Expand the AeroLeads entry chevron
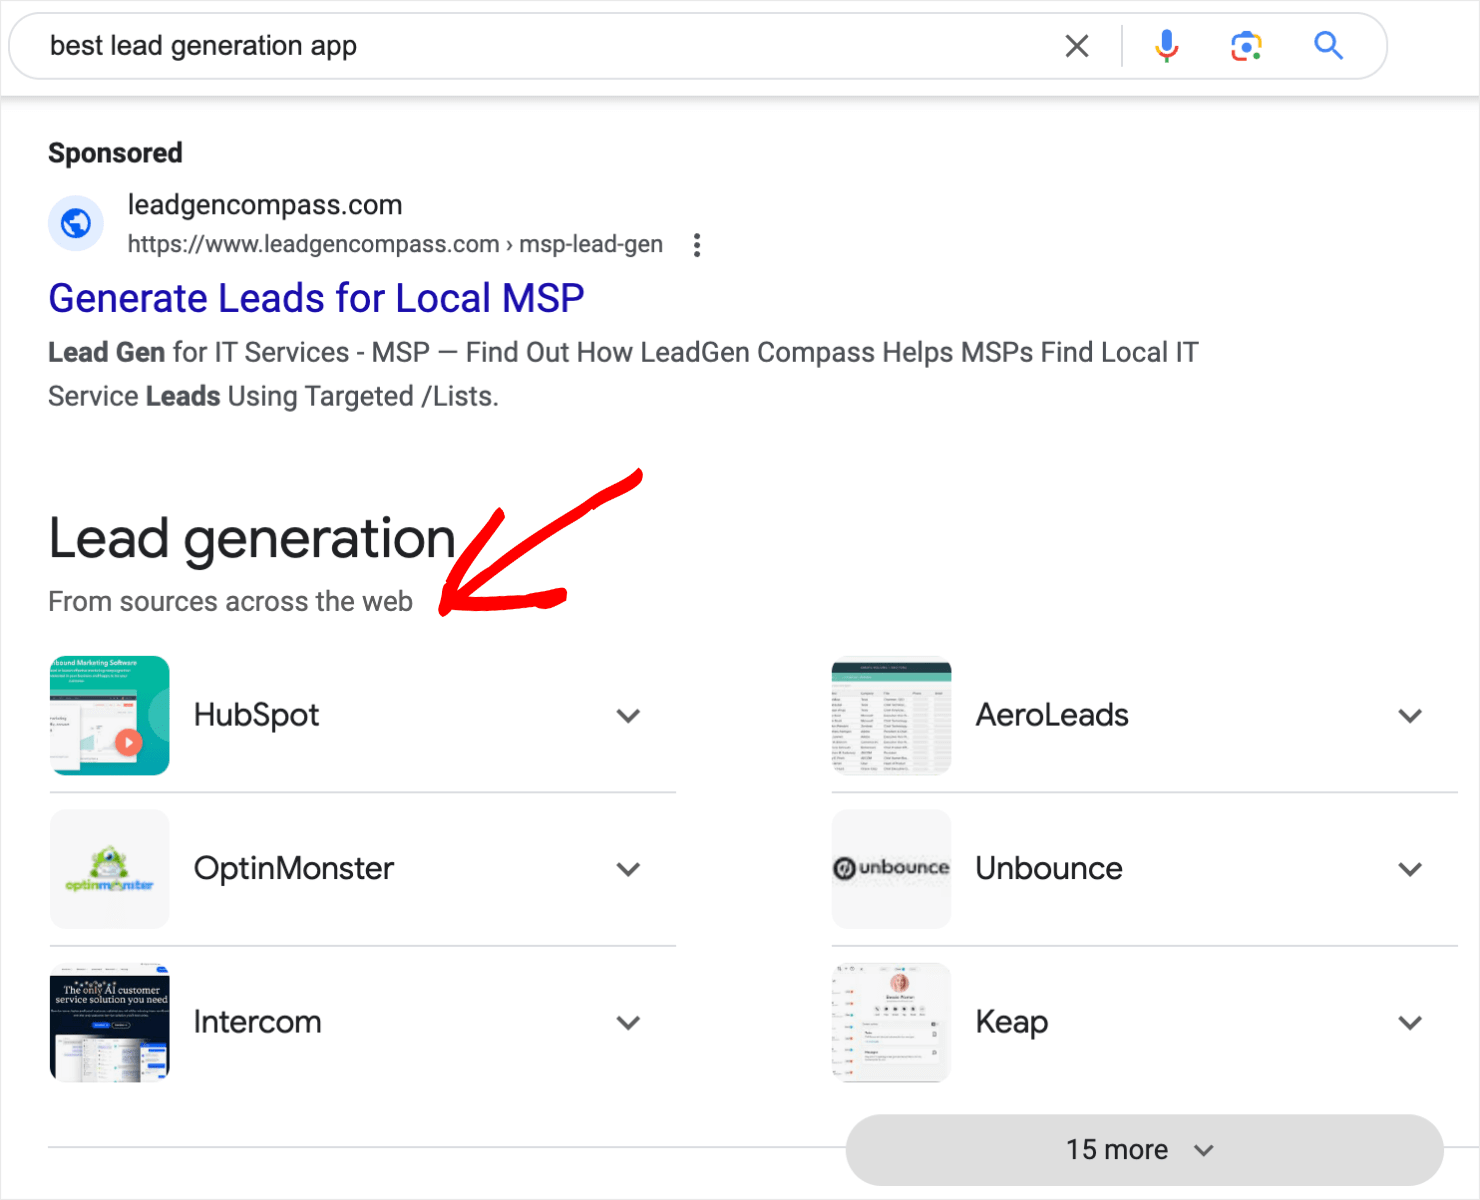Viewport: 1480px width, 1200px height. tap(1410, 716)
